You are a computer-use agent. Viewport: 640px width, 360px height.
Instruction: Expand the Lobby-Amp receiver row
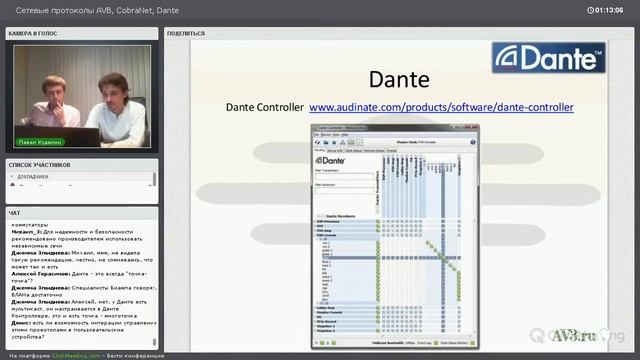[315, 308]
